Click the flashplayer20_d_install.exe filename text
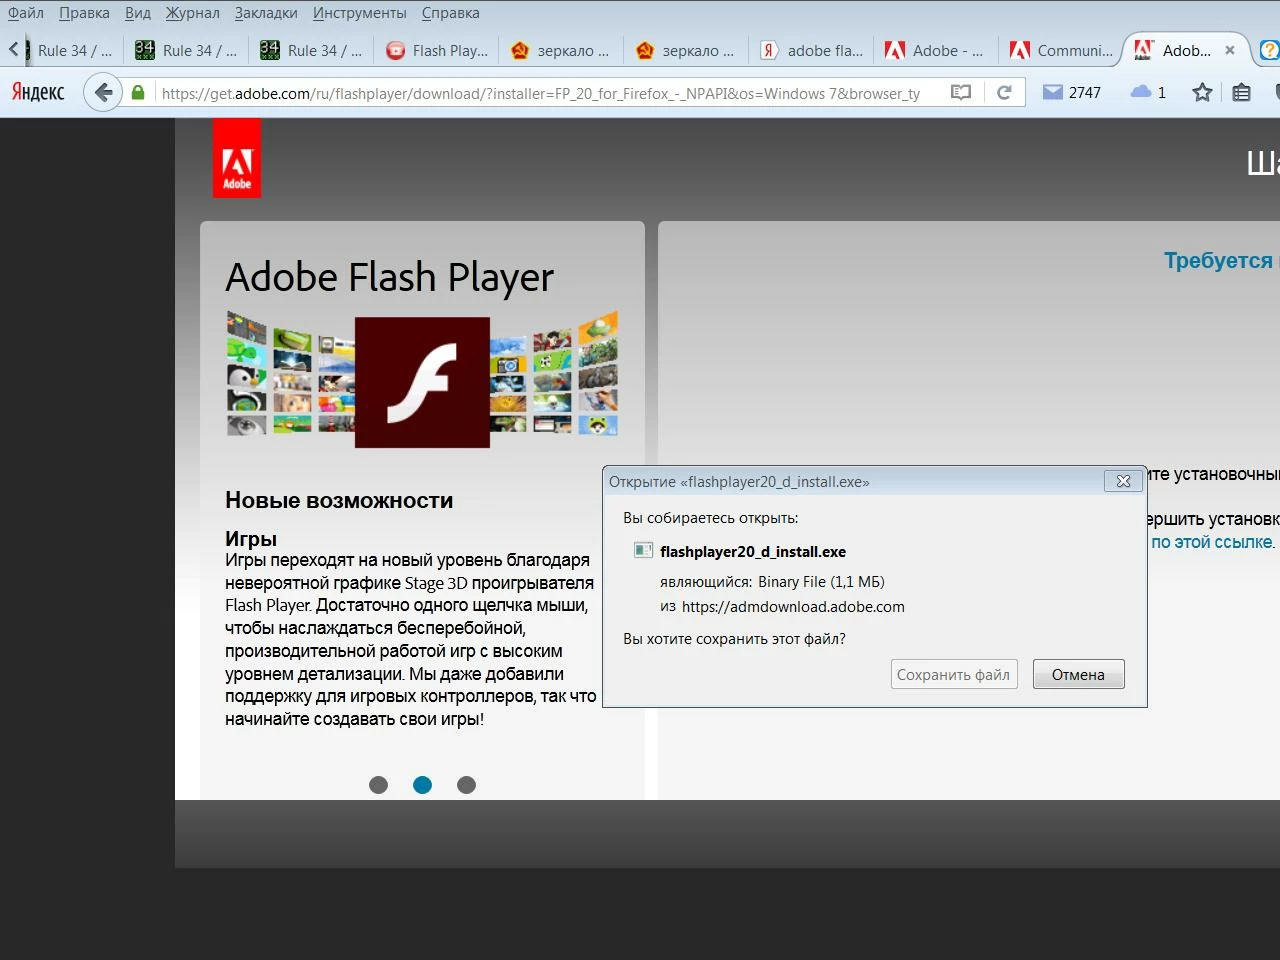 [753, 551]
